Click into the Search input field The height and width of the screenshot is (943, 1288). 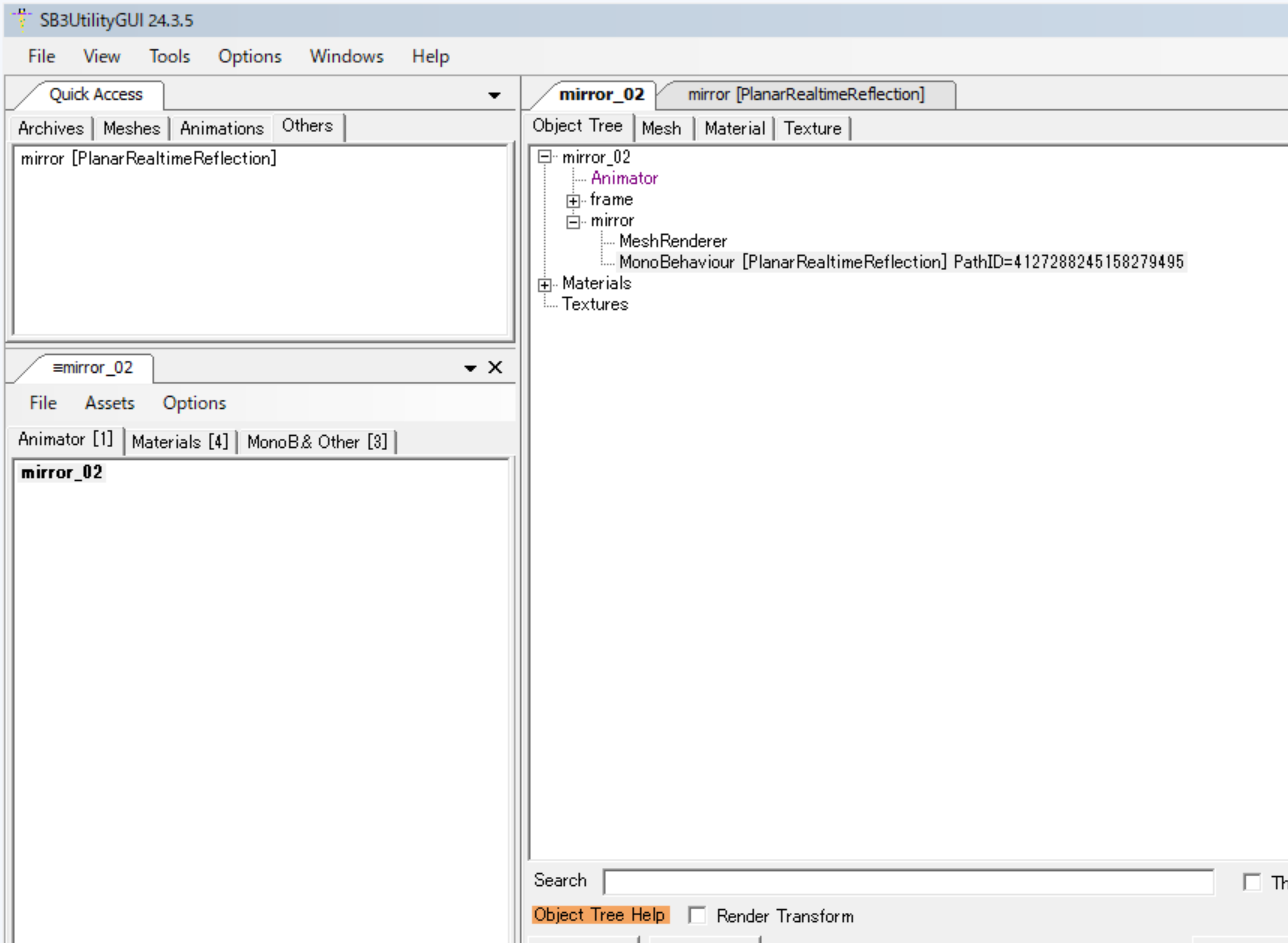click(x=908, y=882)
